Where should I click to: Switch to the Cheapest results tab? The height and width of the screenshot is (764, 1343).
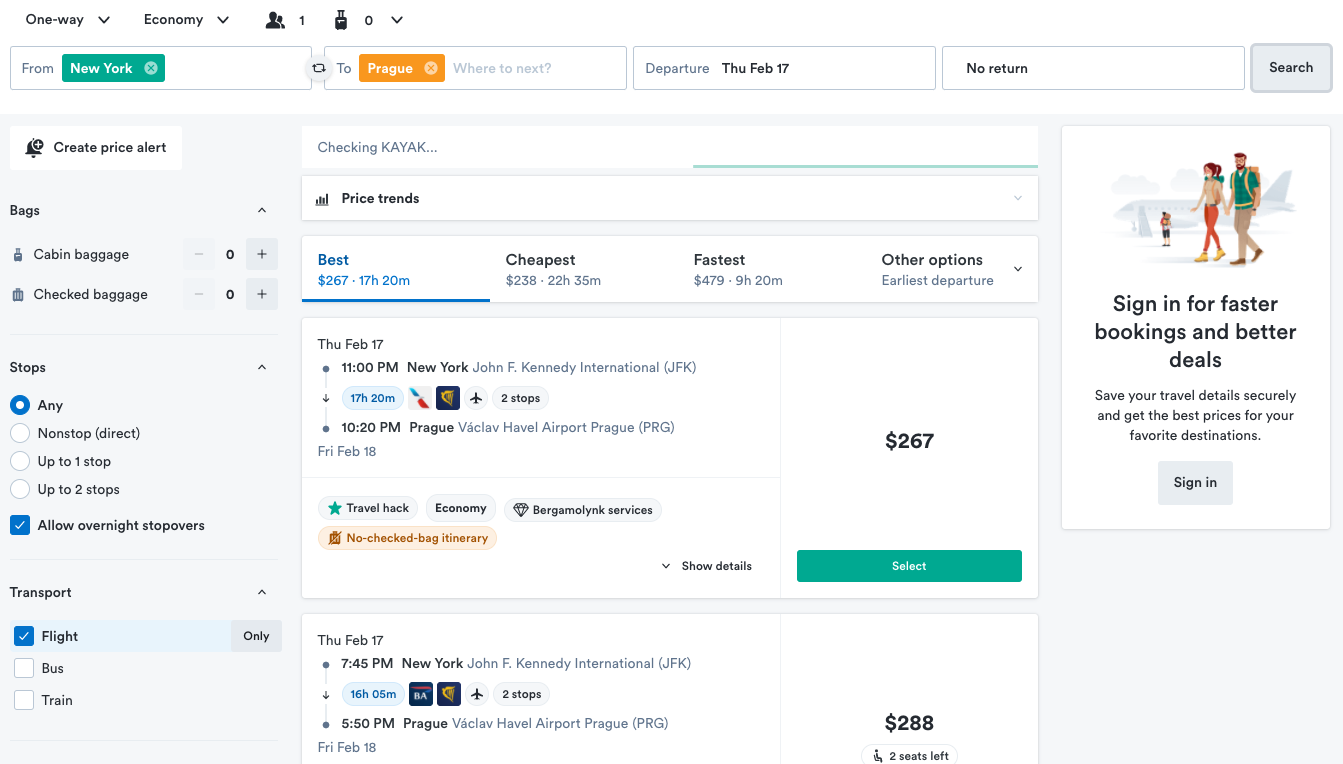[540, 268]
